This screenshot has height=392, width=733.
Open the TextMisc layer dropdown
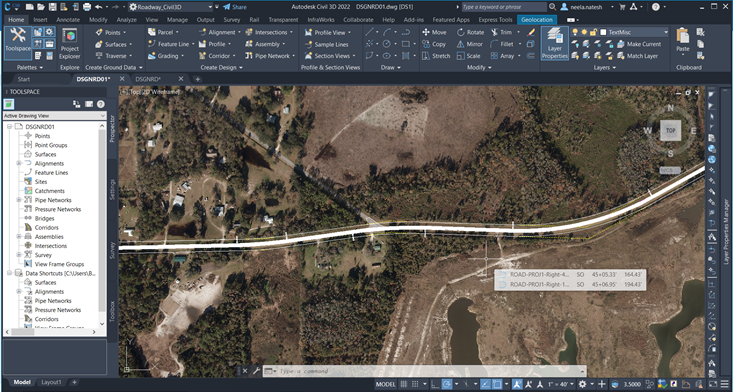point(634,32)
